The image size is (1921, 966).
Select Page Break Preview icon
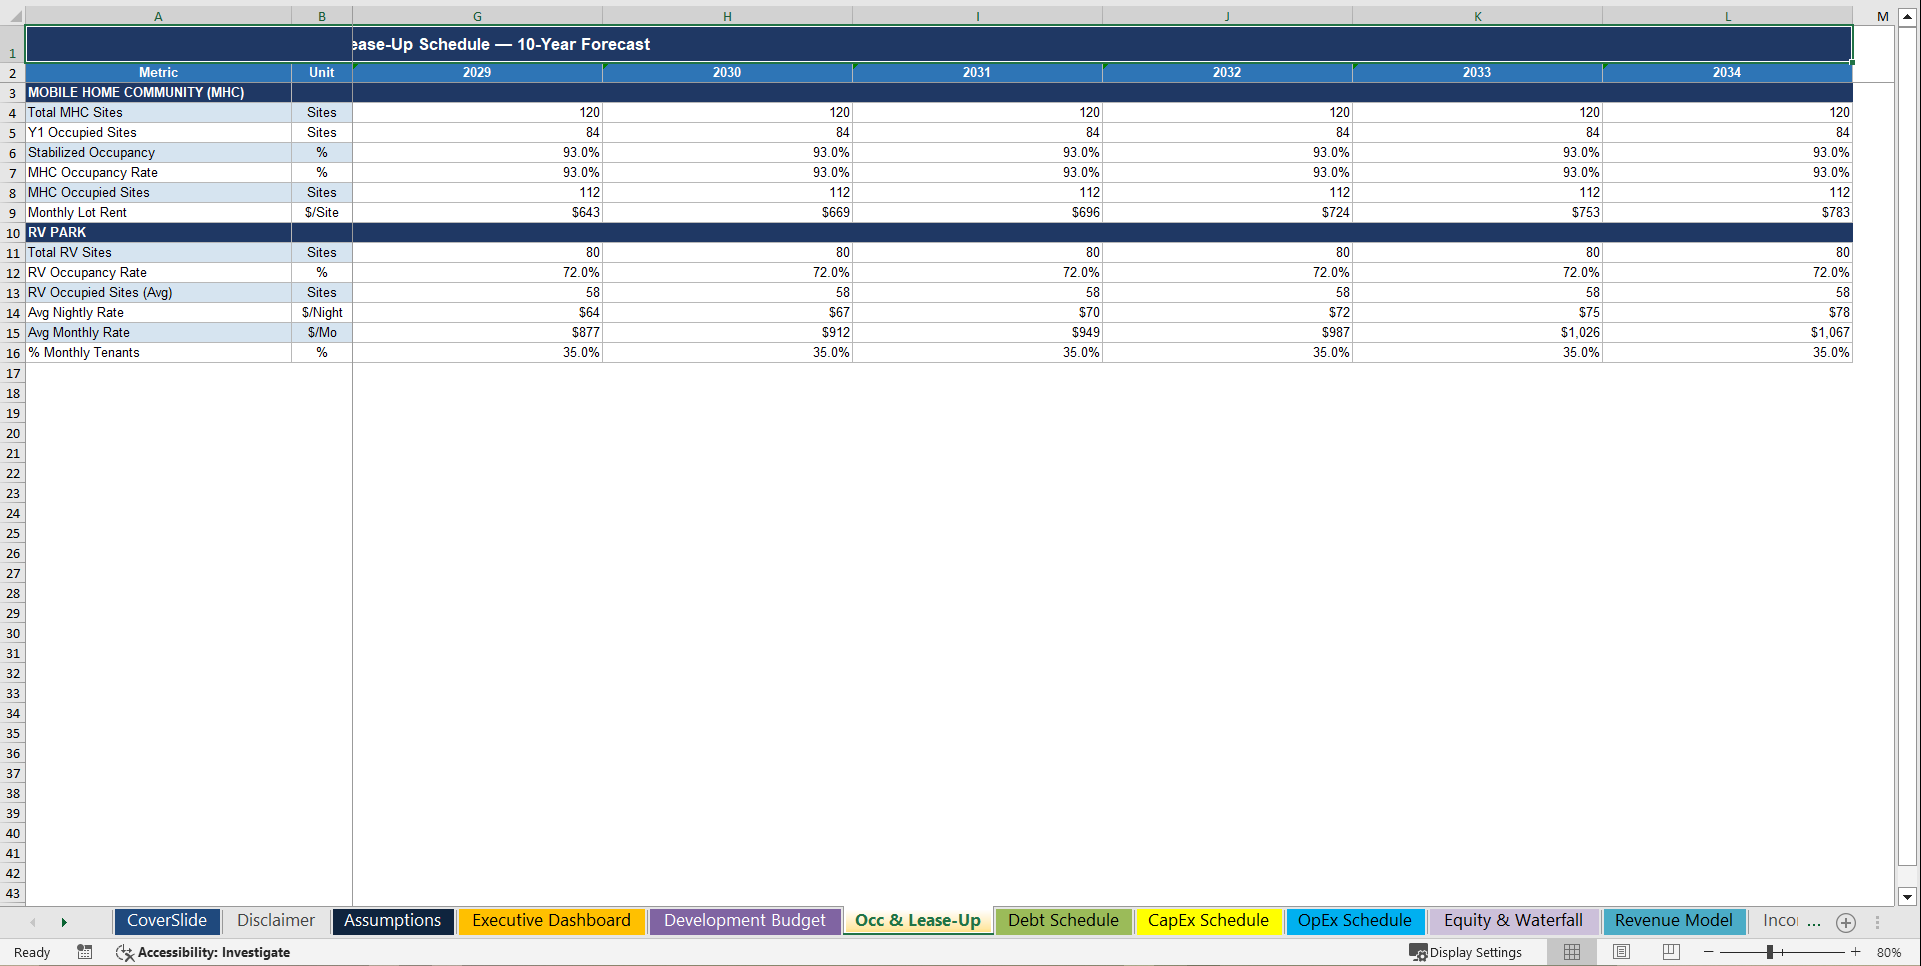pos(1669,952)
